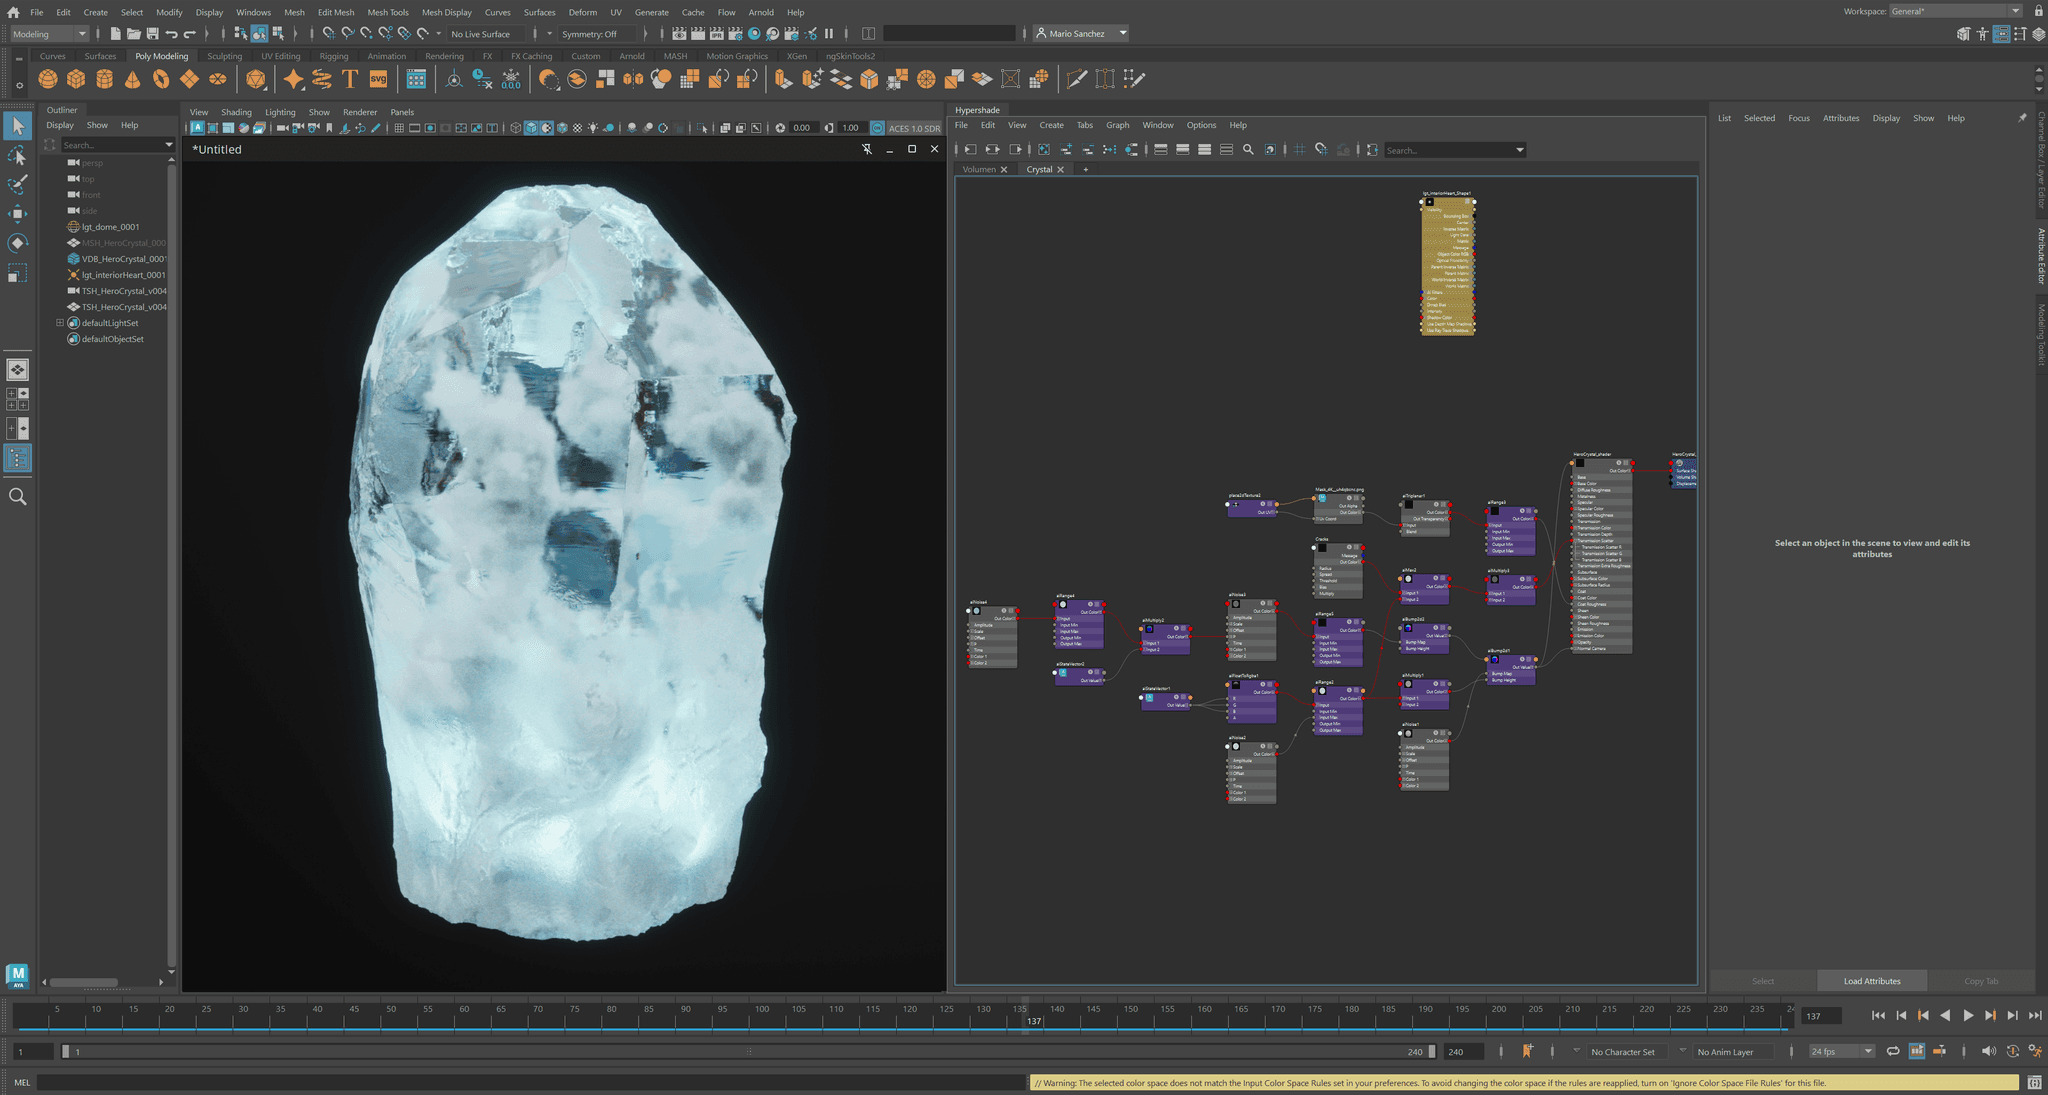This screenshot has width=2048, height=1095.
Task: Switch to the Volumen tab in Hypershade
Action: point(980,169)
